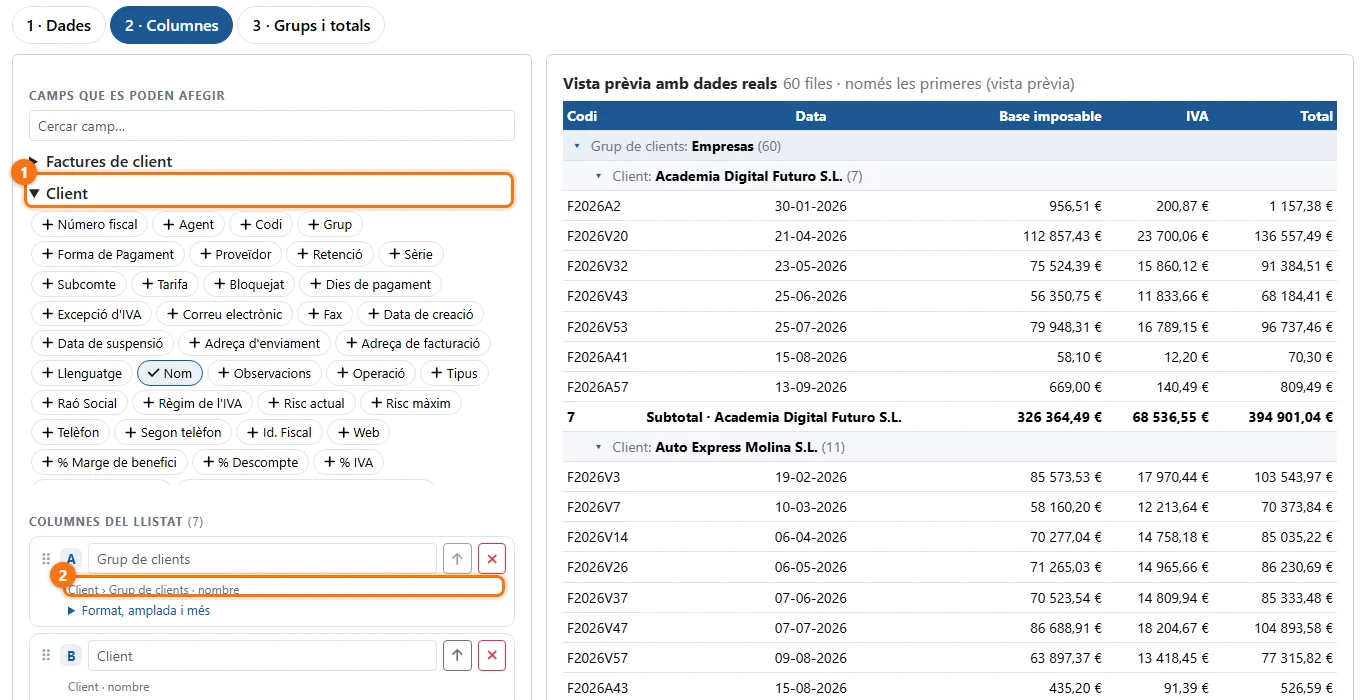The image size is (1366, 700).
Task: Focus the Cercar camp search box
Action: [272, 126]
